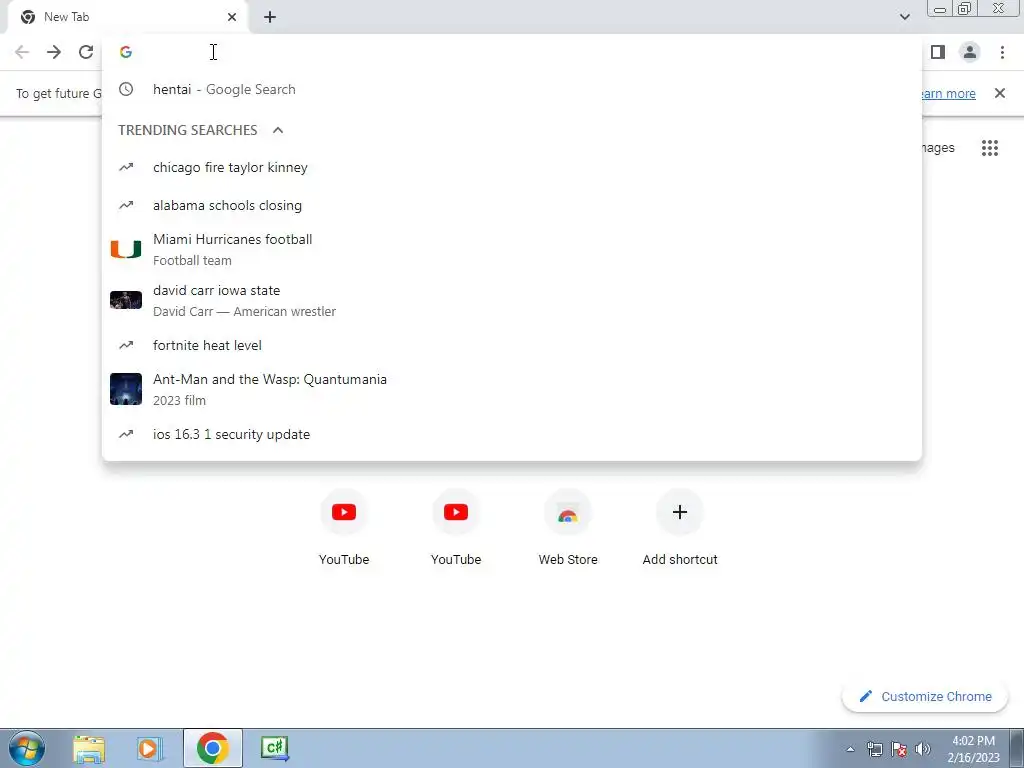Viewport: 1024px width, 768px height.
Task: Select the Miami Hurricanes football suggestion
Action: [512, 249]
